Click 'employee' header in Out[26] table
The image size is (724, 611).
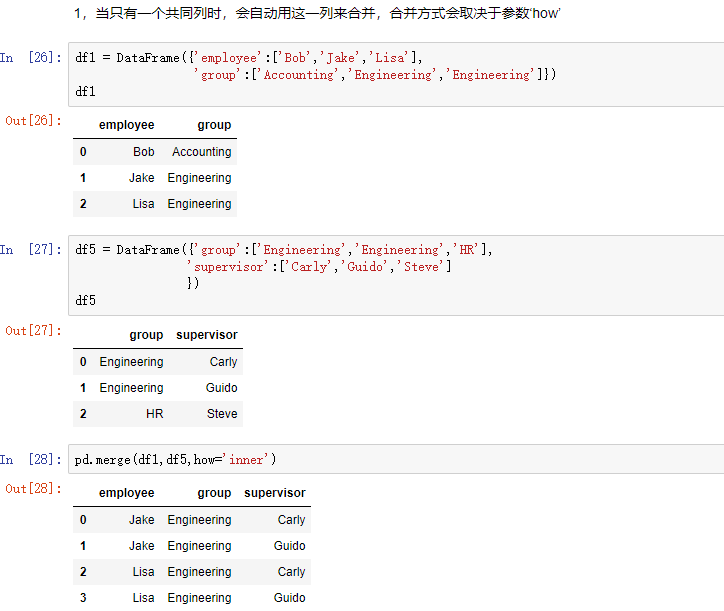tap(127, 125)
